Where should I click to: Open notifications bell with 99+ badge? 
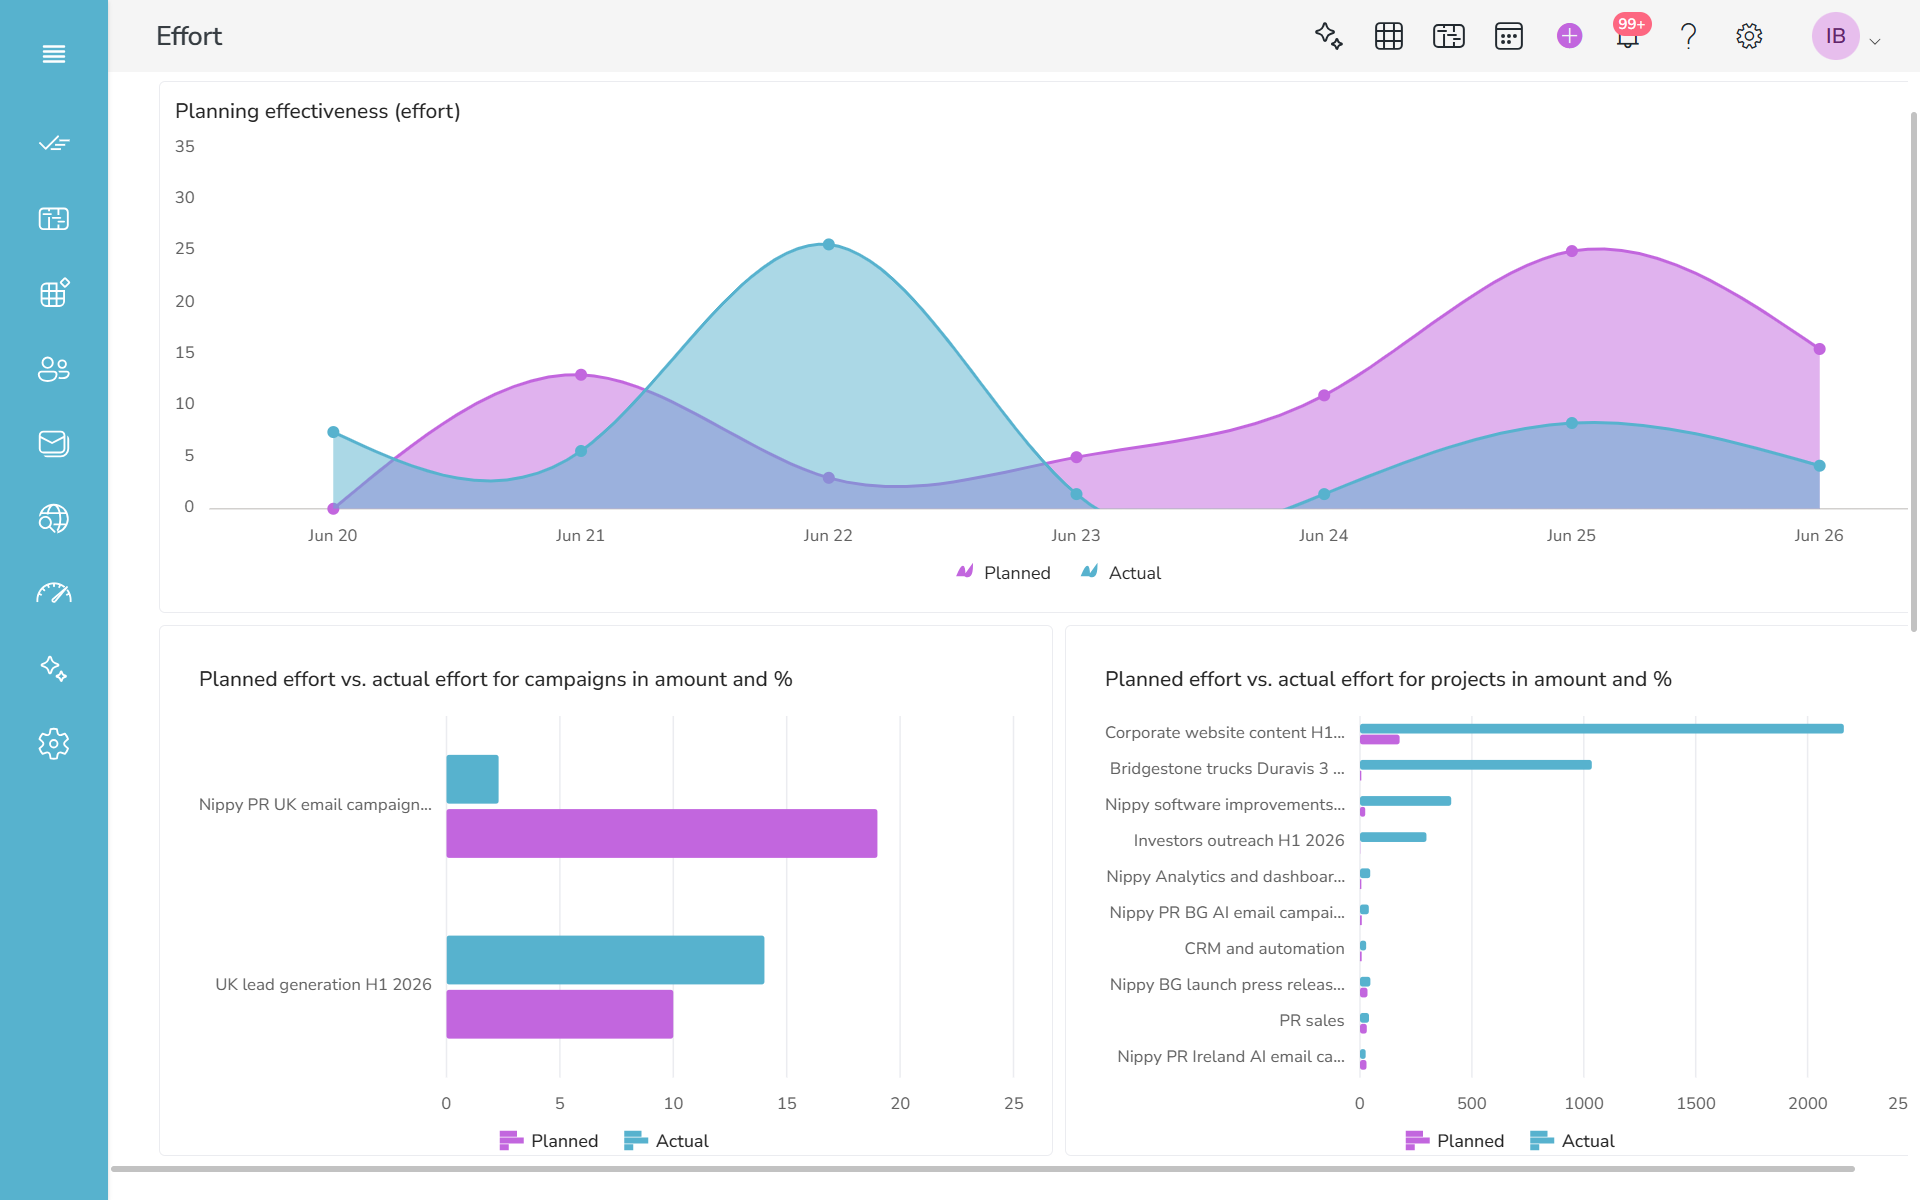(1628, 36)
